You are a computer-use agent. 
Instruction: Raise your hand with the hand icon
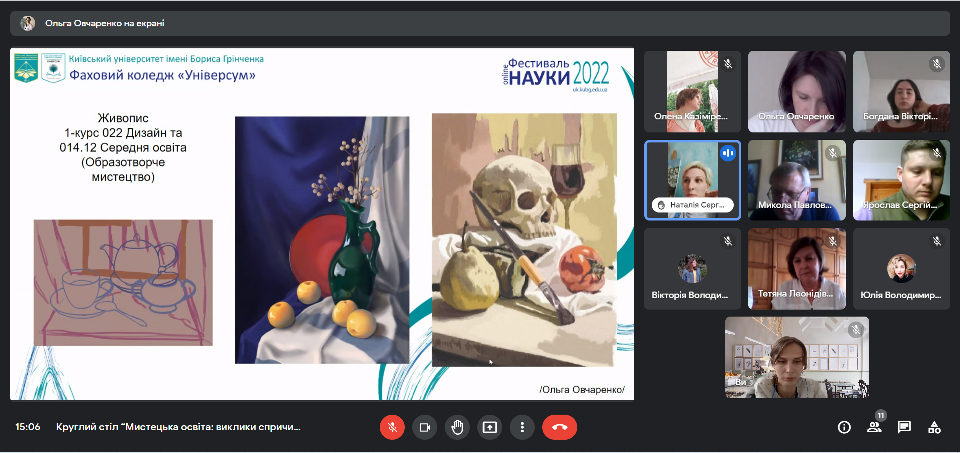(457, 427)
